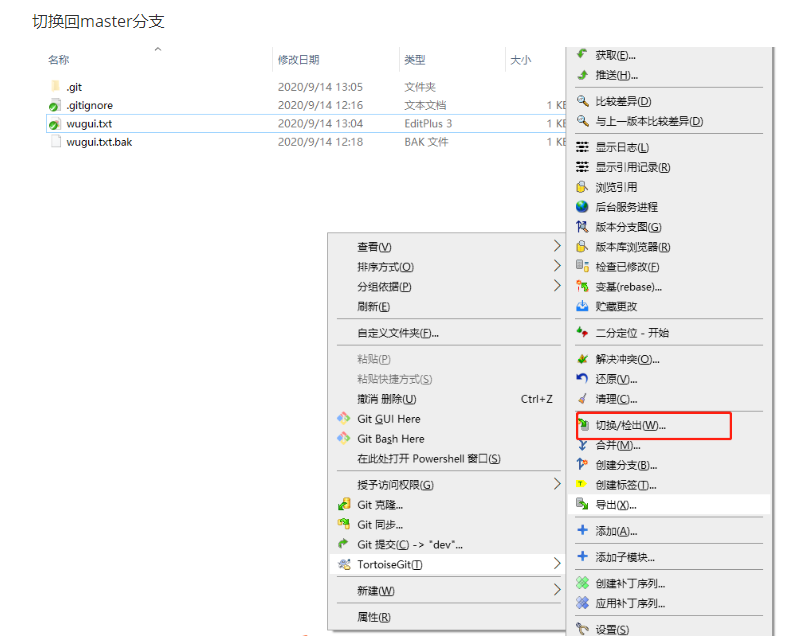The width and height of the screenshot is (793, 641).
Task: Click the 推送(H) push icon
Action: 582,75
